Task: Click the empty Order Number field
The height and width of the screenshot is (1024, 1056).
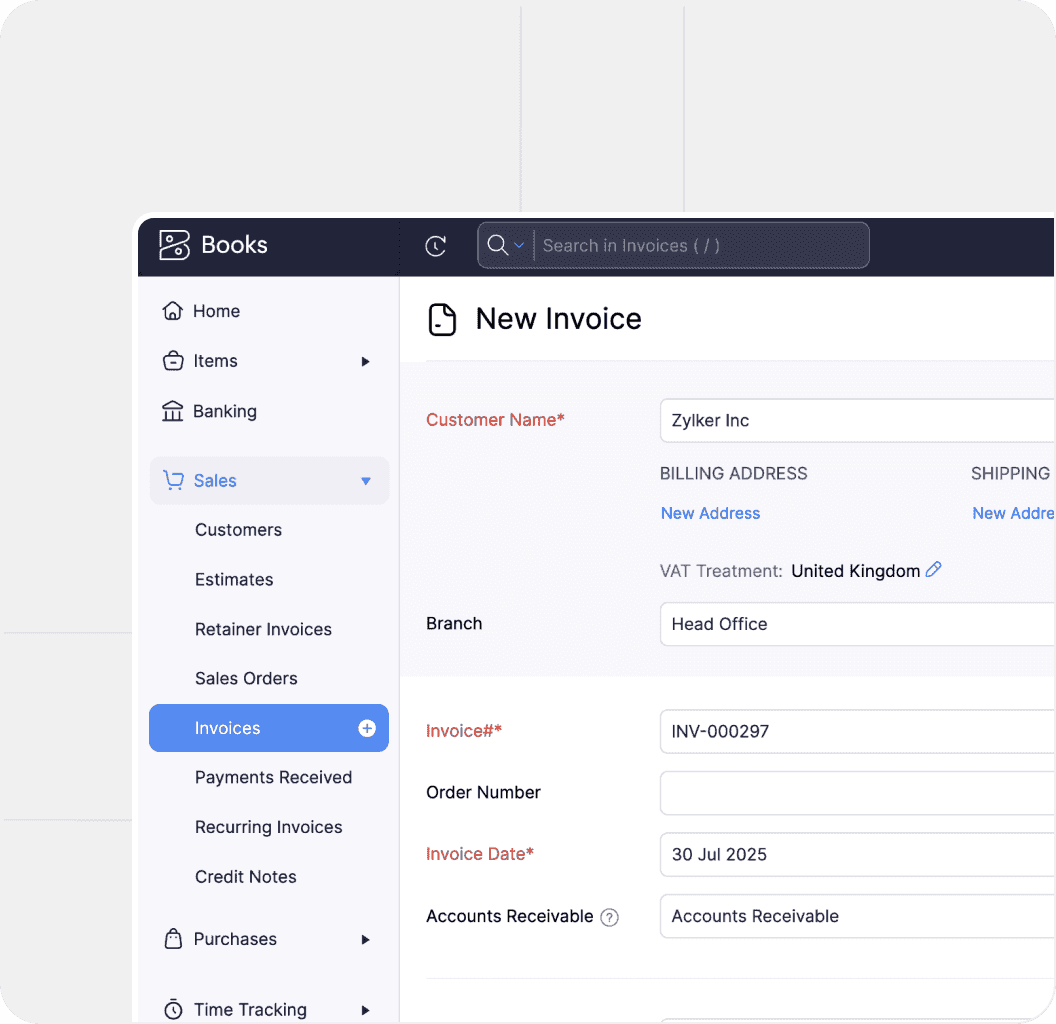Action: click(x=856, y=793)
